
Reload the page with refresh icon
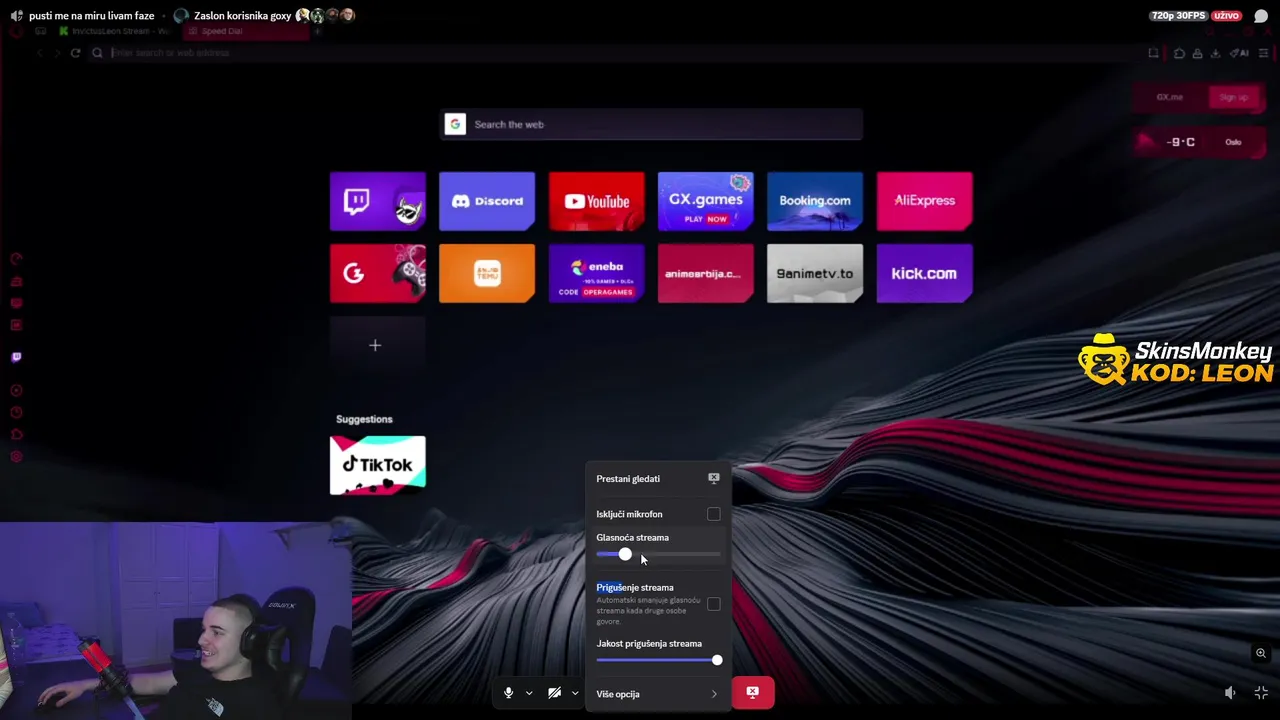click(x=75, y=52)
